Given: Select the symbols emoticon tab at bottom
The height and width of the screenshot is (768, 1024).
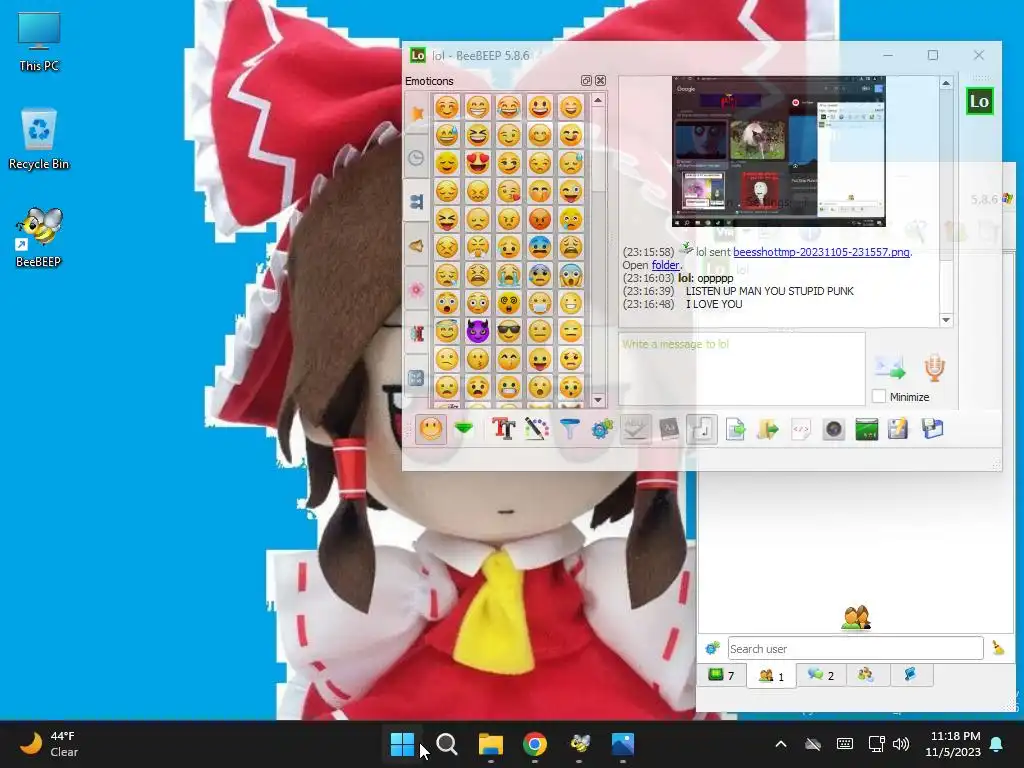Looking at the screenshot, I should coord(417,377).
